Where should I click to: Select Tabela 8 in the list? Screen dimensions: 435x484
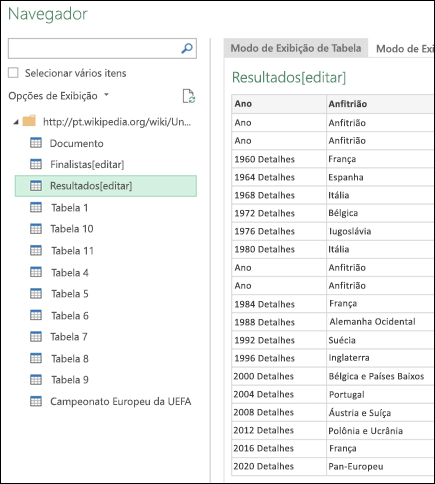[x=70, y=359]
